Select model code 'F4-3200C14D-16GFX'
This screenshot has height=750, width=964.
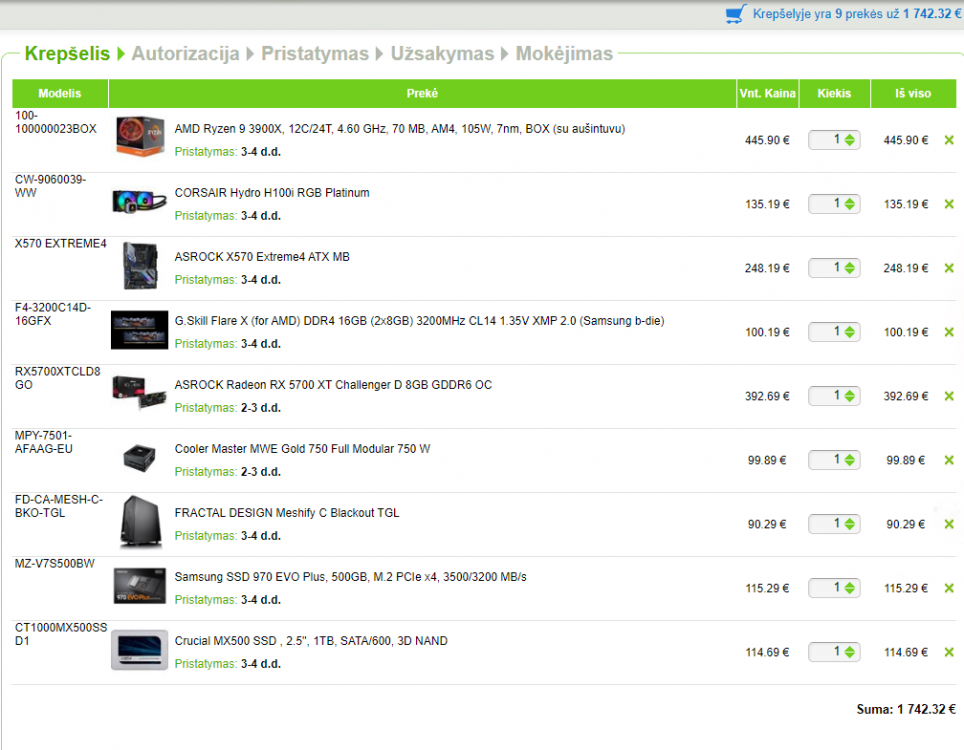tap(53, 314)
